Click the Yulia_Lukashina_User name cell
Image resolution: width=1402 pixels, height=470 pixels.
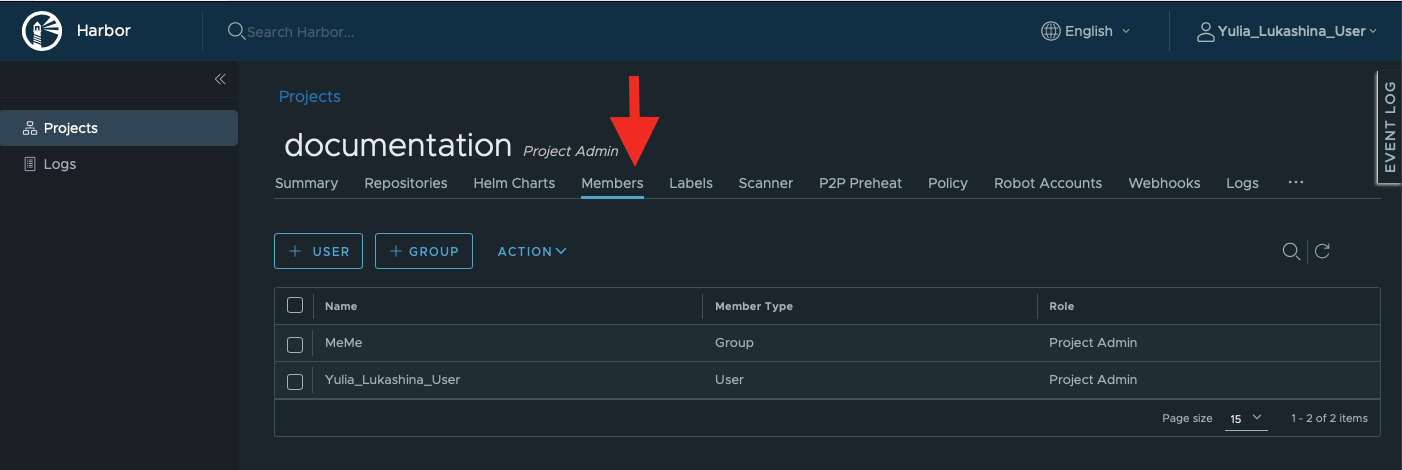click(x=392, y=380)
